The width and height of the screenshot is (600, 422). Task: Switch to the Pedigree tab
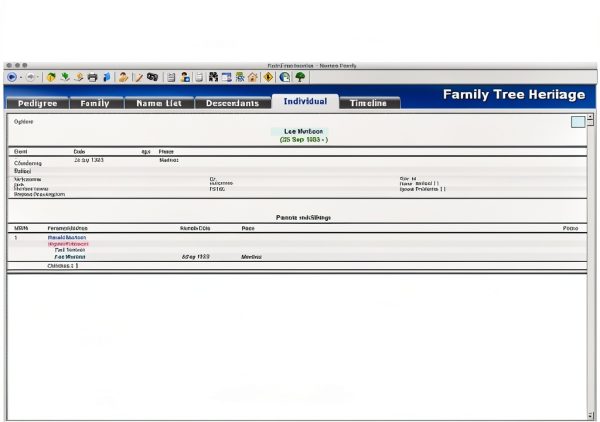(38, 103)
